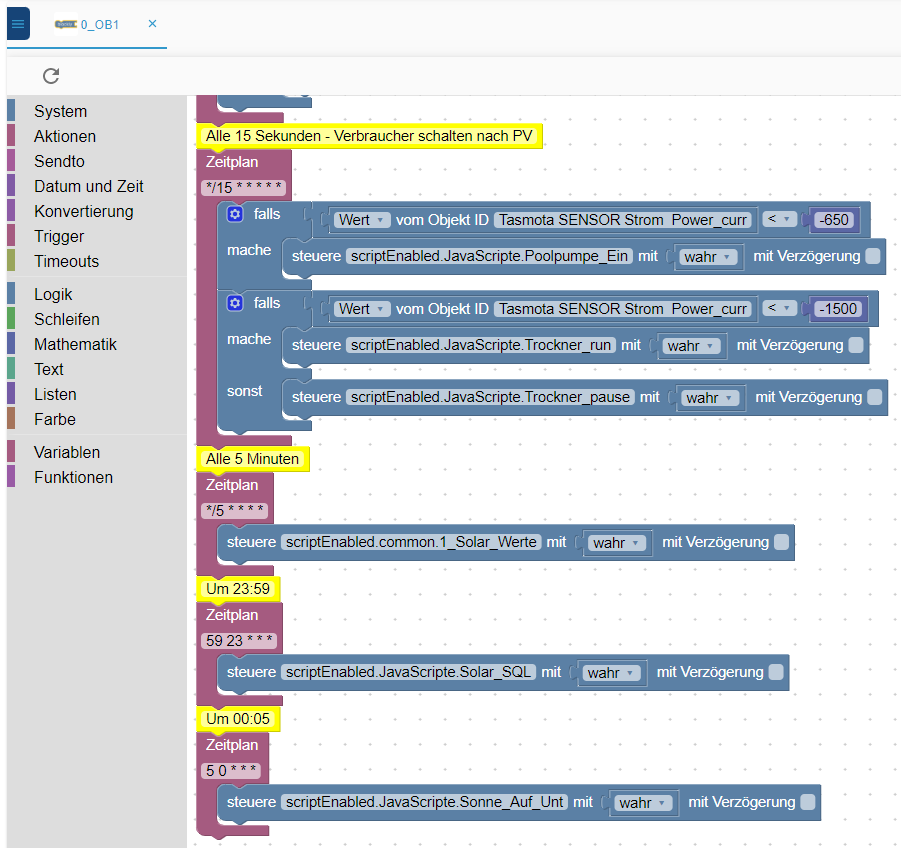Select the Timeouts category
The height and width of the screenshot is (848, 901).
tap(66, 261)
